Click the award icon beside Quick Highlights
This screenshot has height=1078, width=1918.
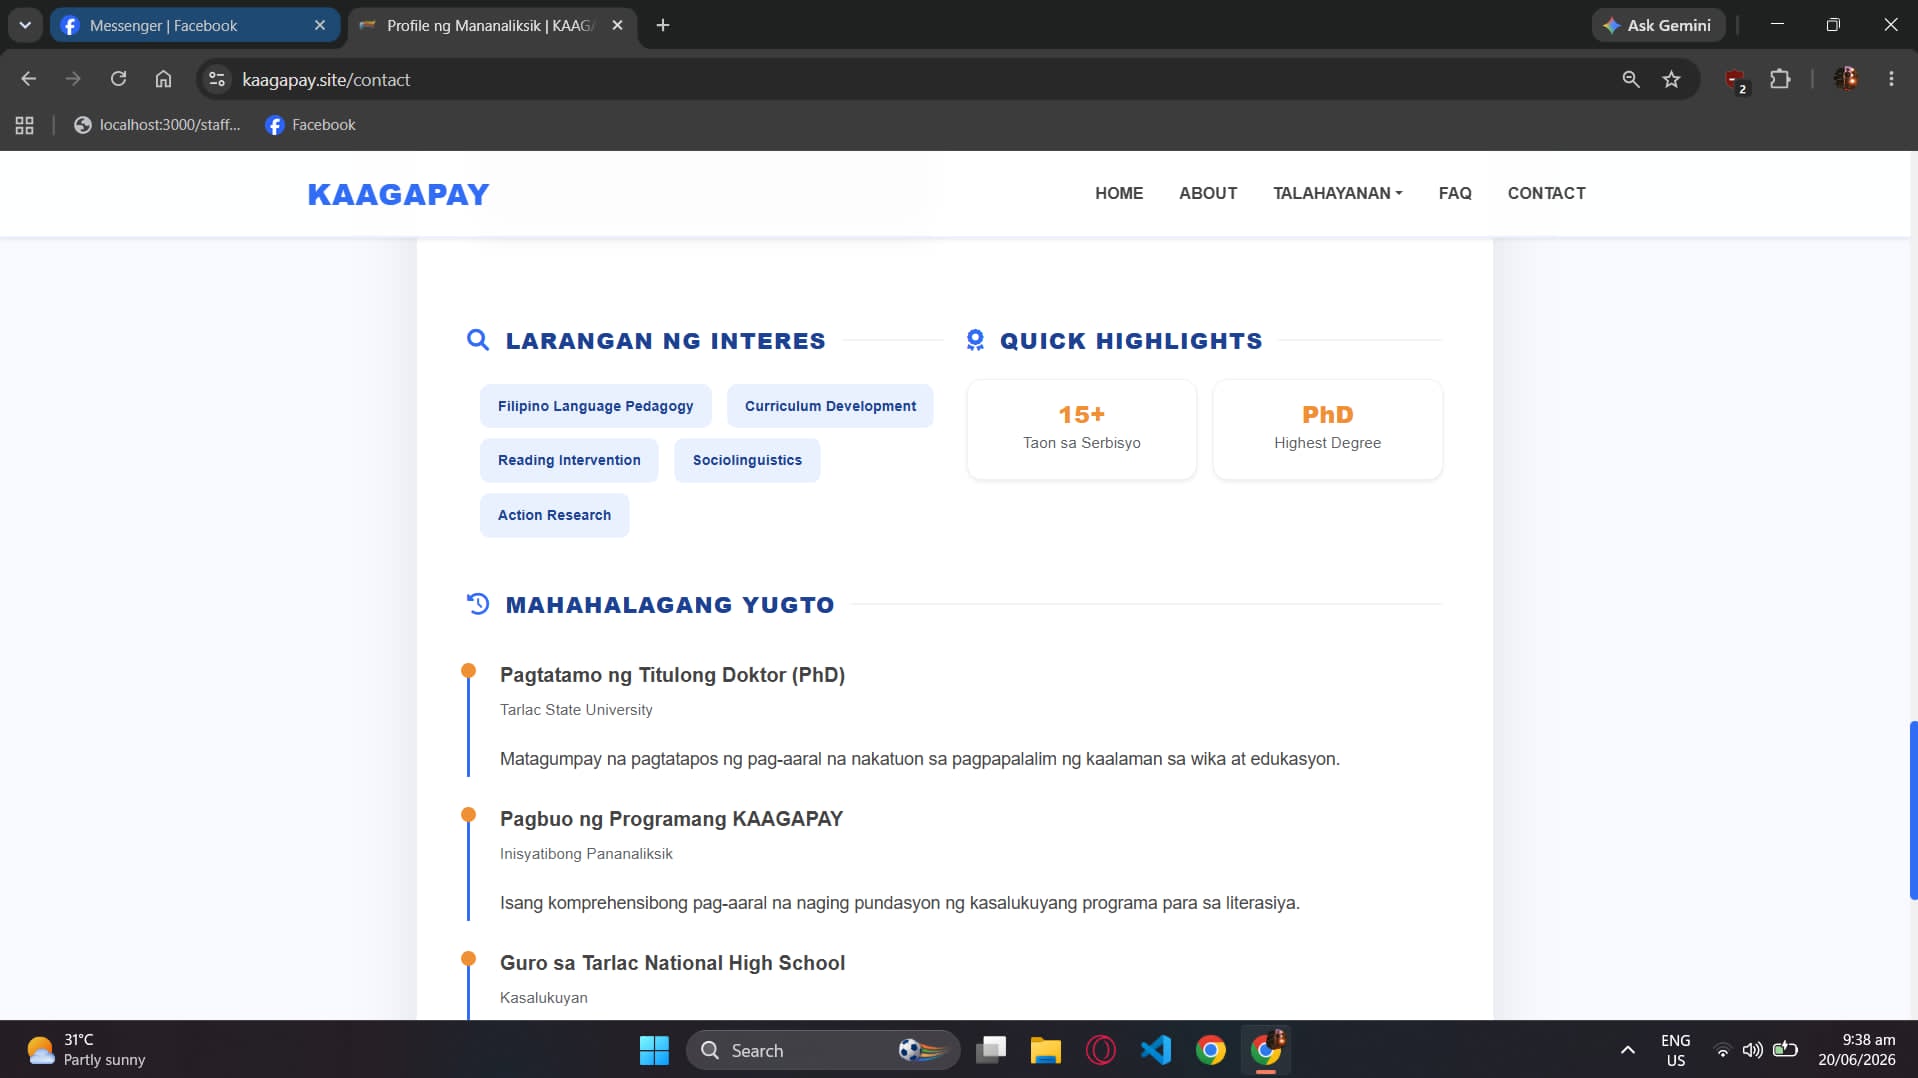[975, 340]
